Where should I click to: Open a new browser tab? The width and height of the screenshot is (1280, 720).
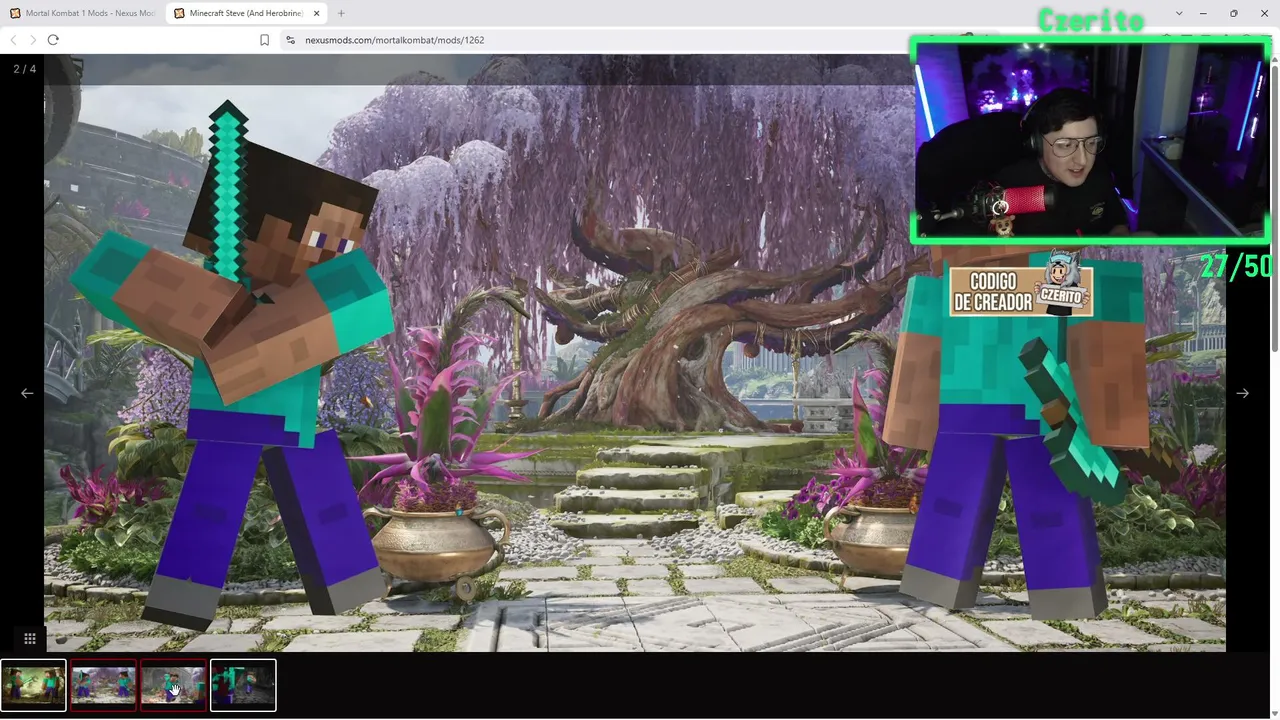[x=341, y=13]
